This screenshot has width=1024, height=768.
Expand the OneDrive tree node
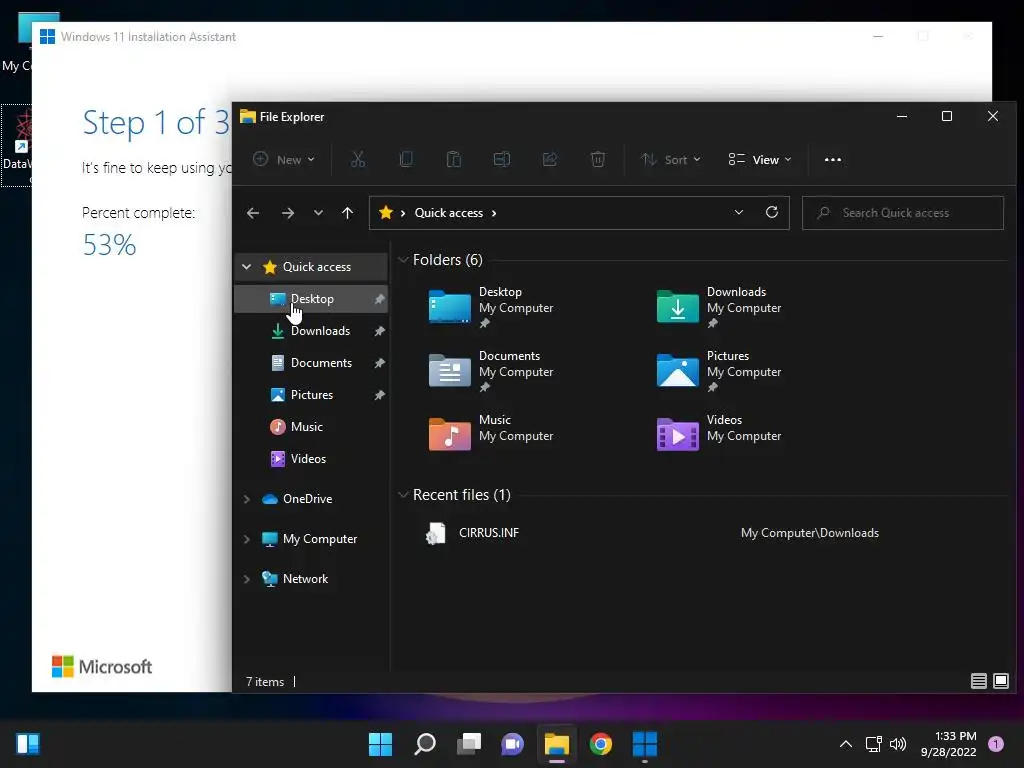pyautogui.click(x=246, y=499)
